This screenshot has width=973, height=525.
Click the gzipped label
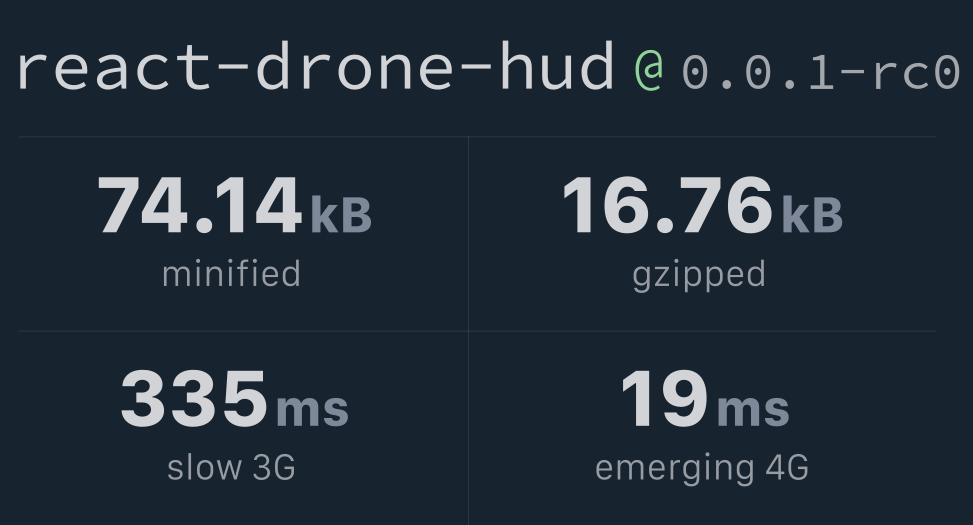[699, 276]
